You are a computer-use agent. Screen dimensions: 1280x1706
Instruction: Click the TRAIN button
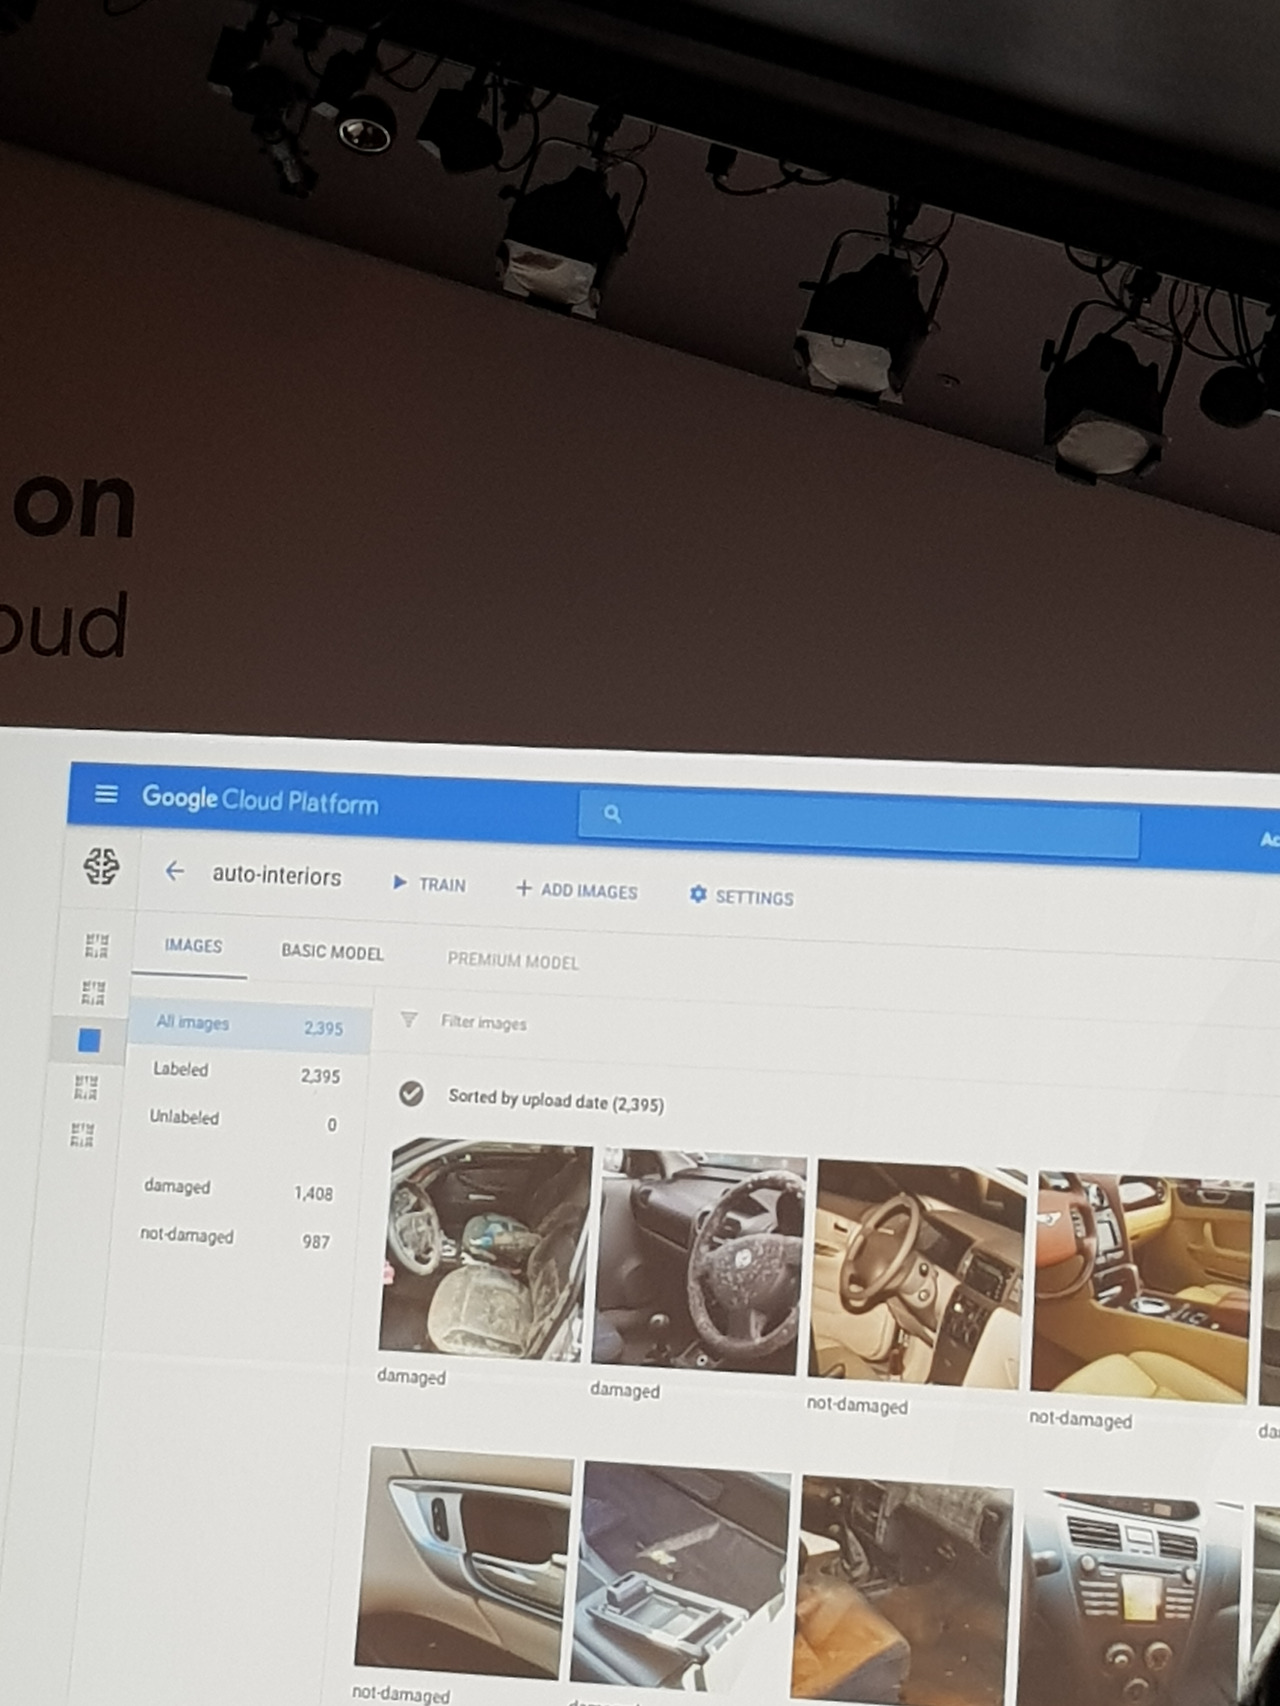429,884
